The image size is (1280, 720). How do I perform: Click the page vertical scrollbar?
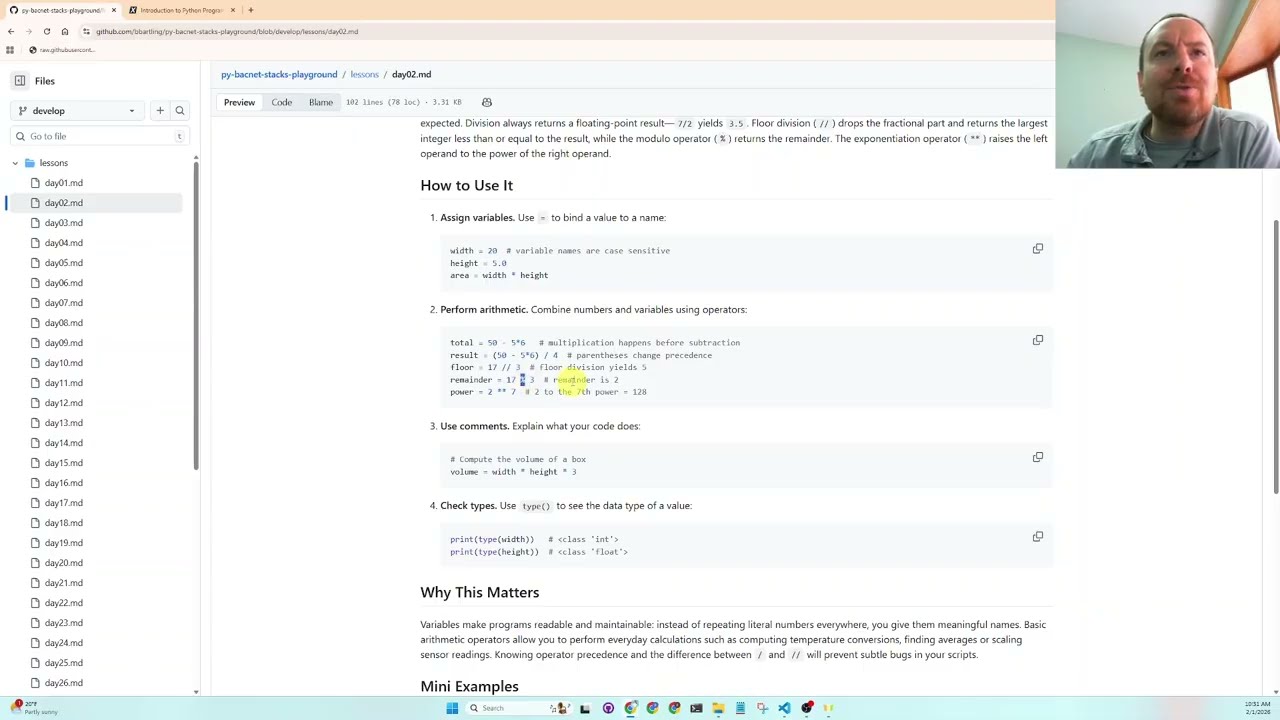tap(1275, 355)
